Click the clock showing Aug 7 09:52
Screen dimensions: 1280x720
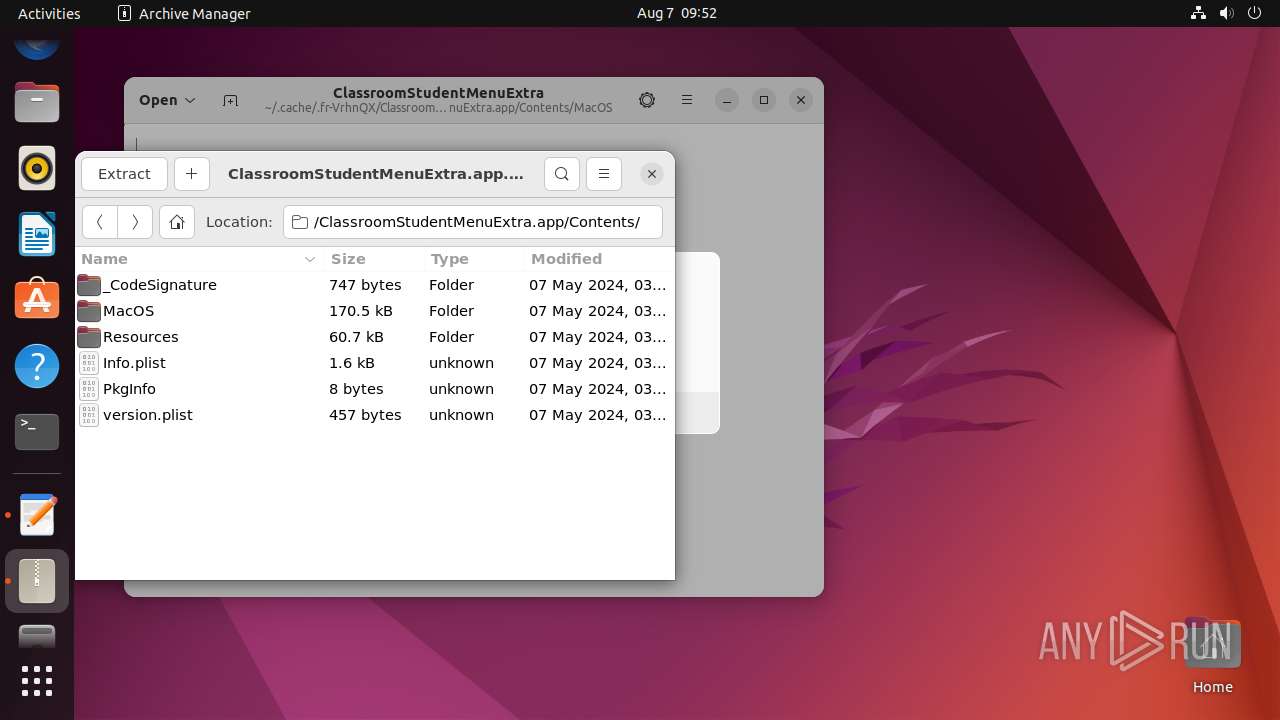[x=677, y=13]
